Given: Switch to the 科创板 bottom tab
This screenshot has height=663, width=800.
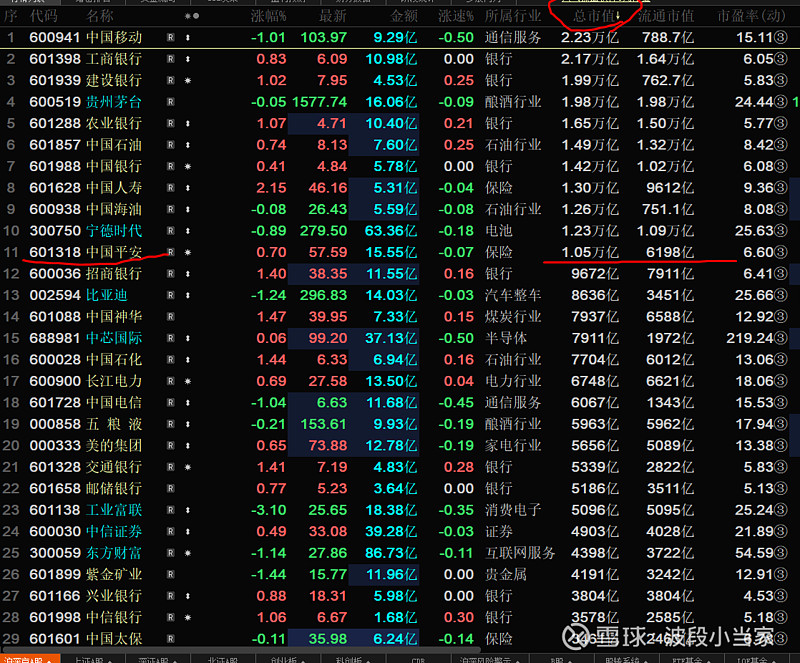Looking at the screenshot, I should coord(351,659).
